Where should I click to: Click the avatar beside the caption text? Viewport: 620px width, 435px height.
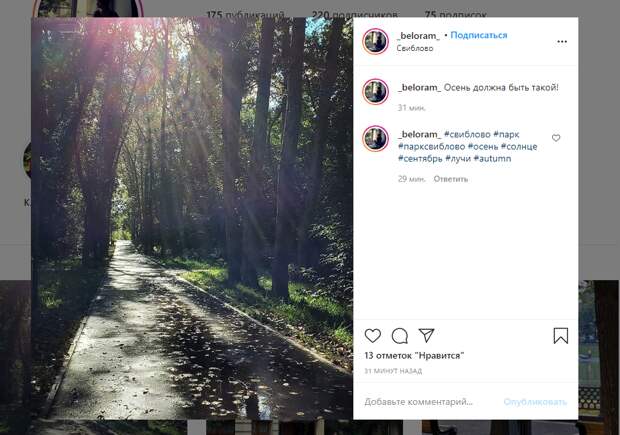(375, 92)
